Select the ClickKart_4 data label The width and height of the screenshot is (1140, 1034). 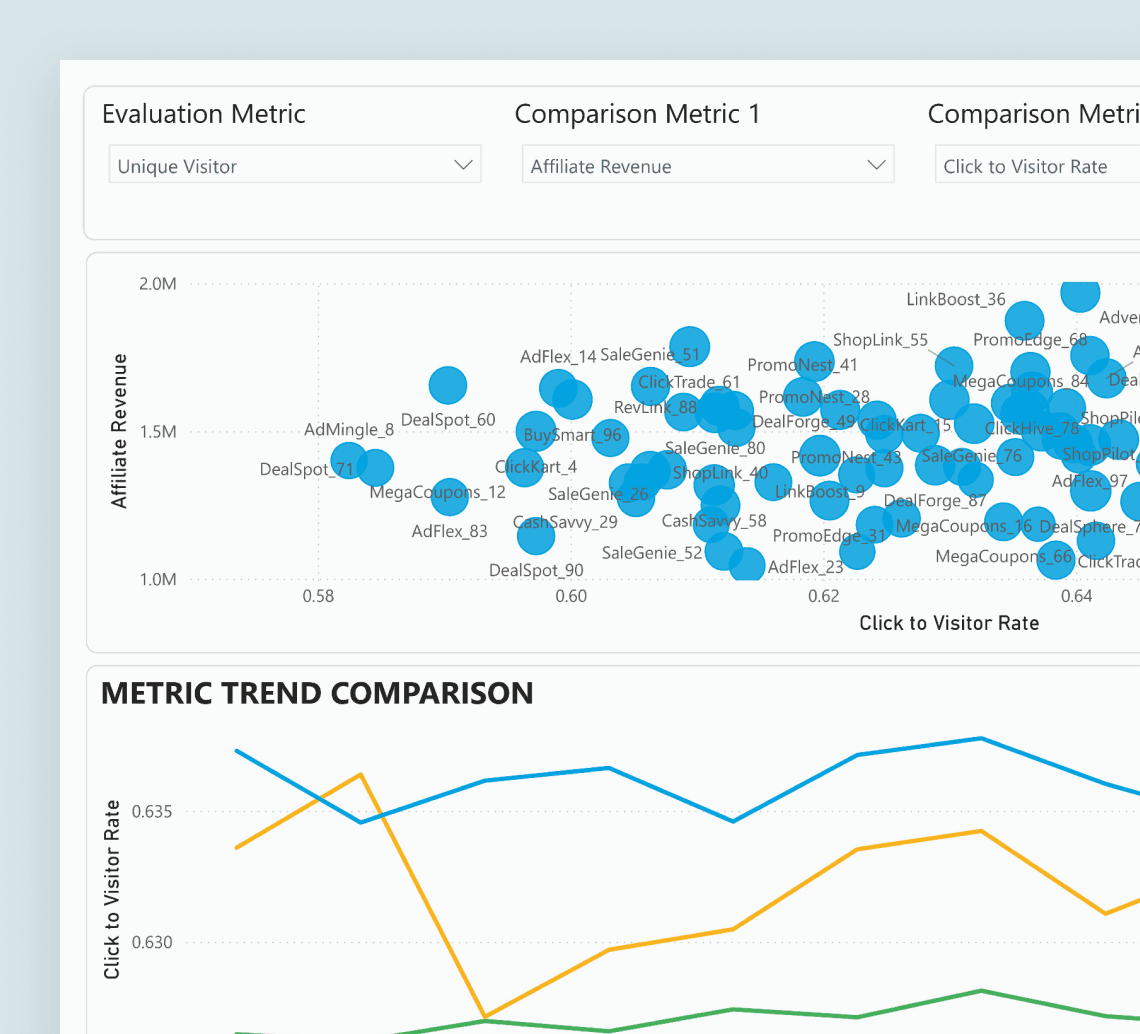536,467
